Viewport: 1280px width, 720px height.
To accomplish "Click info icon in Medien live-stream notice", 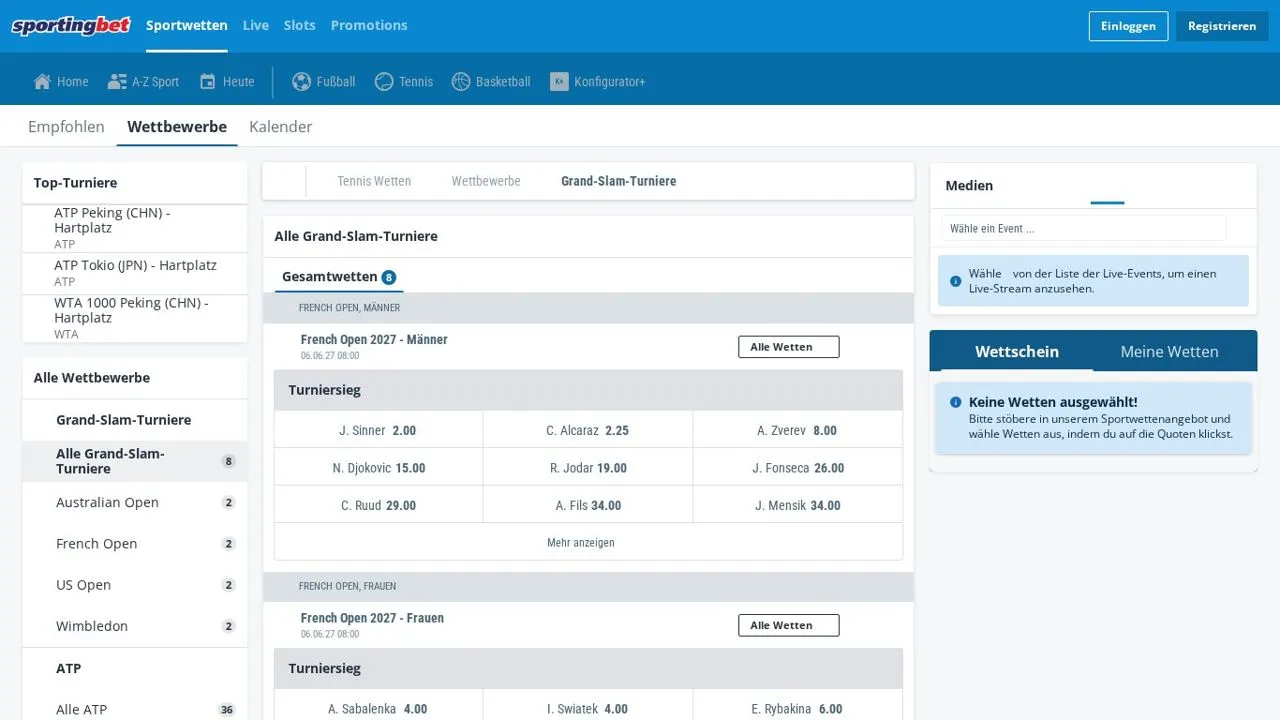I will [956, 281].
